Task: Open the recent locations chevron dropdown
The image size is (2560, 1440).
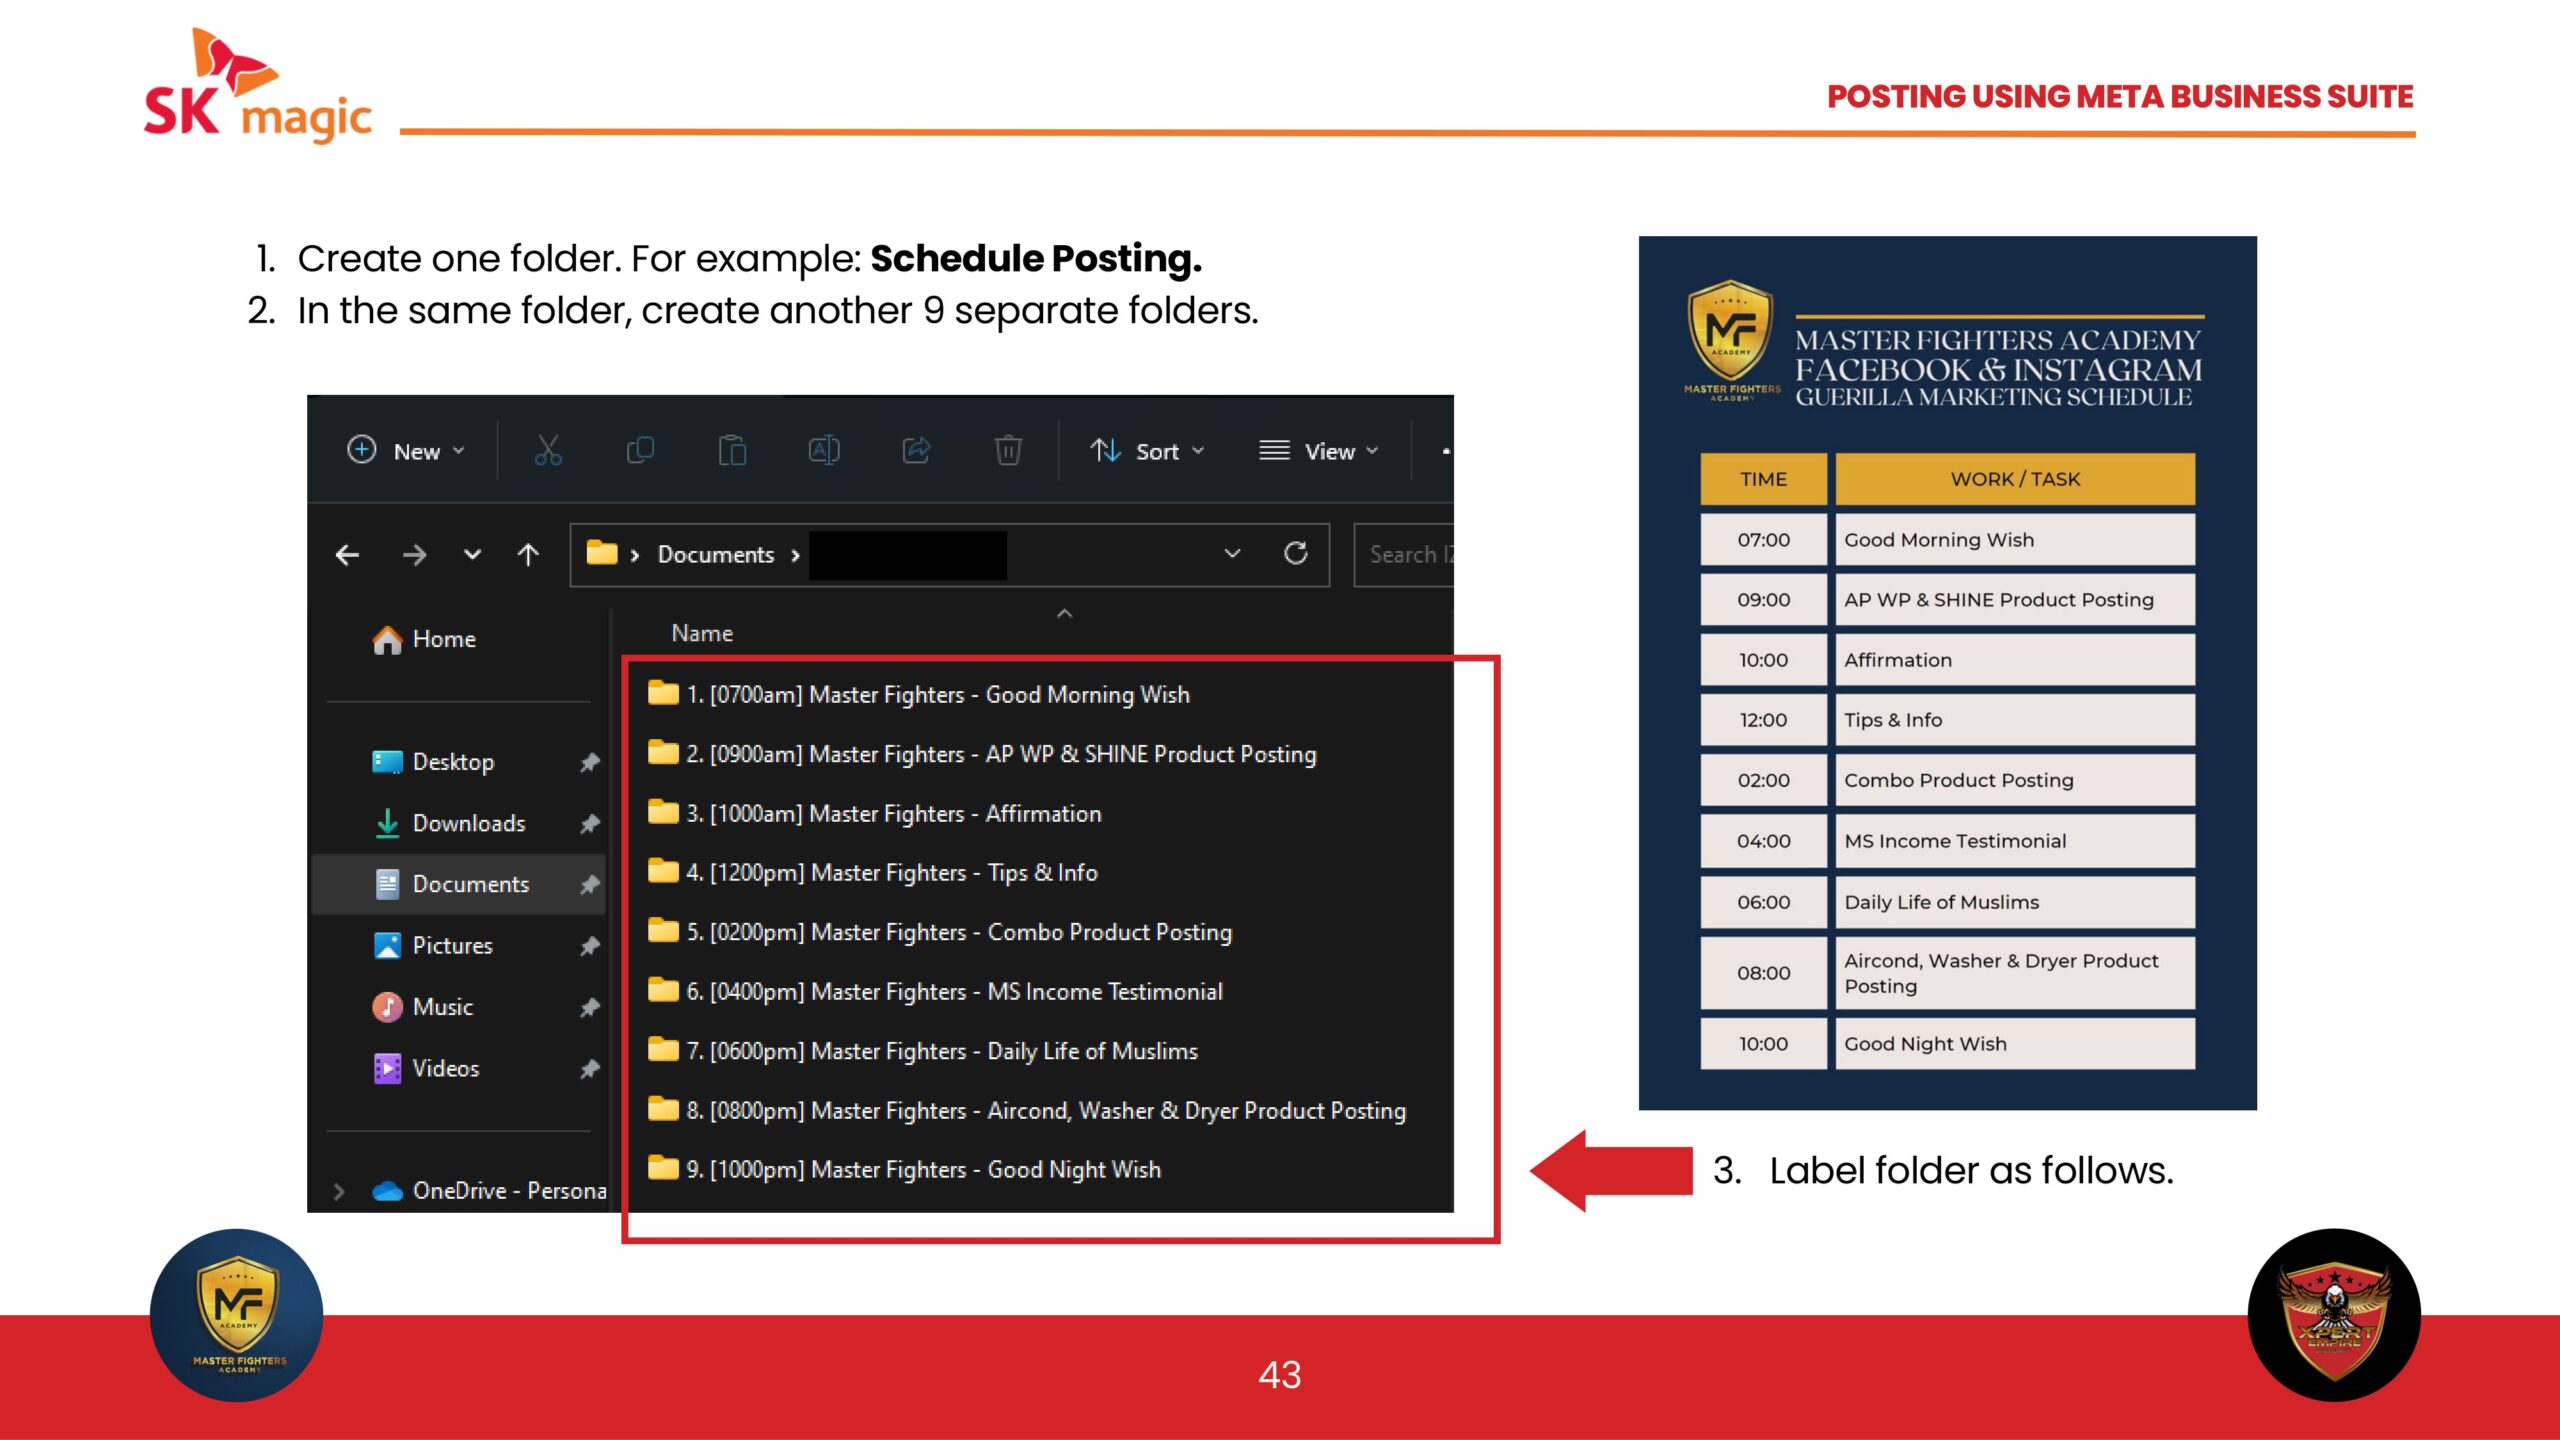Action: 472,554
